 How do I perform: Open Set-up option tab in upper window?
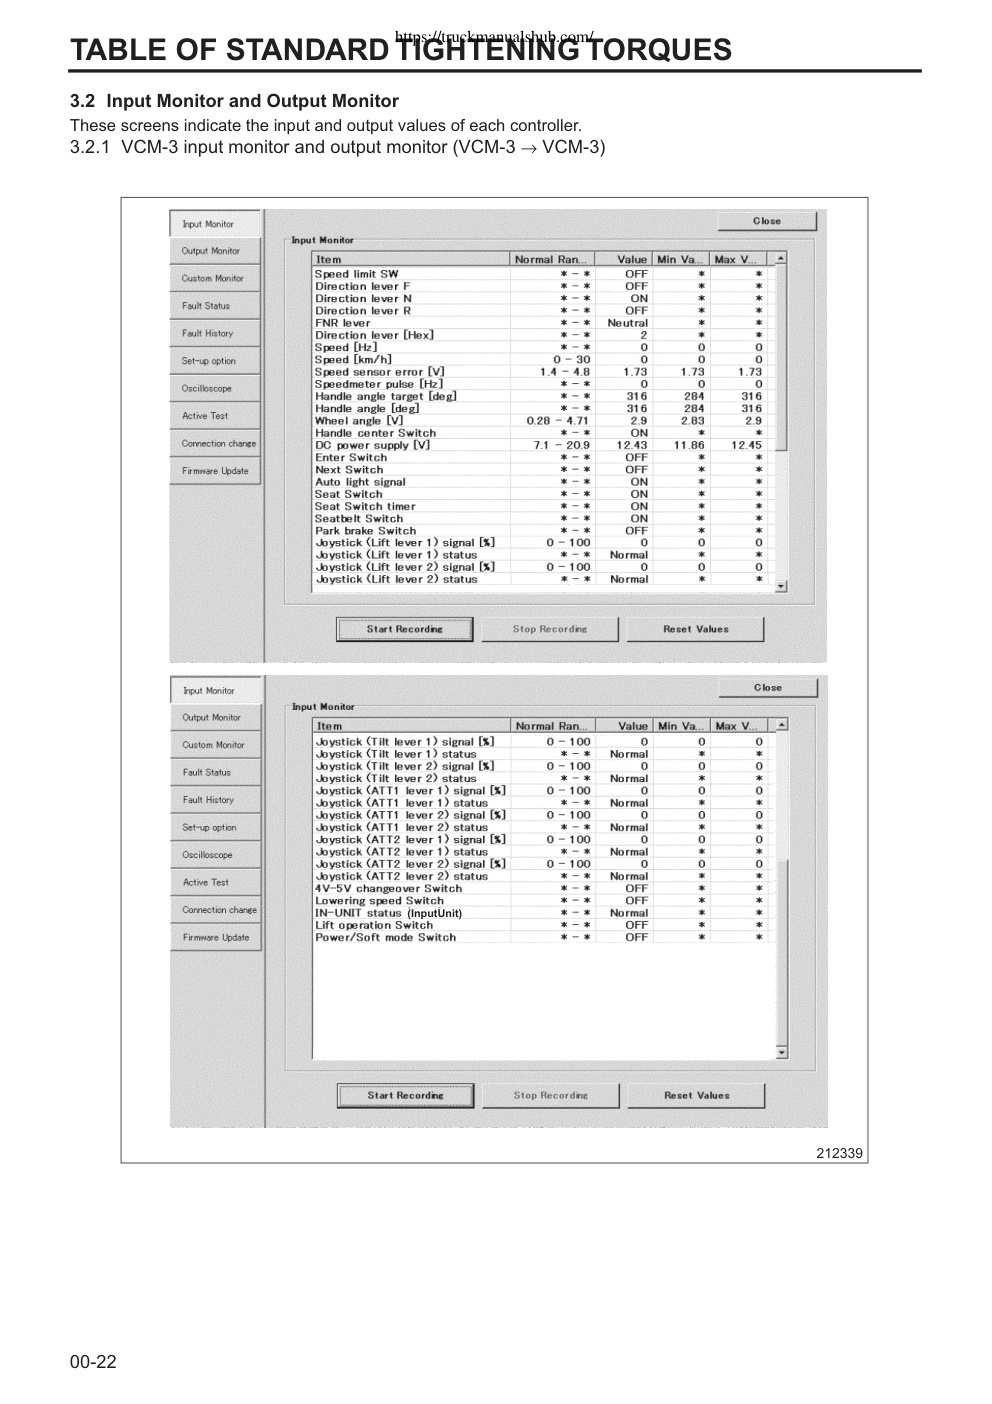(215, 361)
